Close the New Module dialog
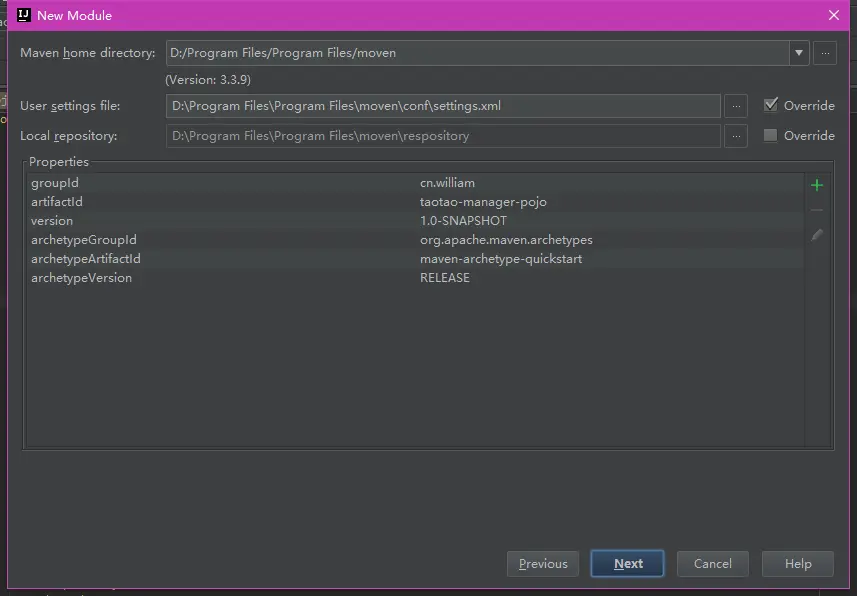 [833, 15]
